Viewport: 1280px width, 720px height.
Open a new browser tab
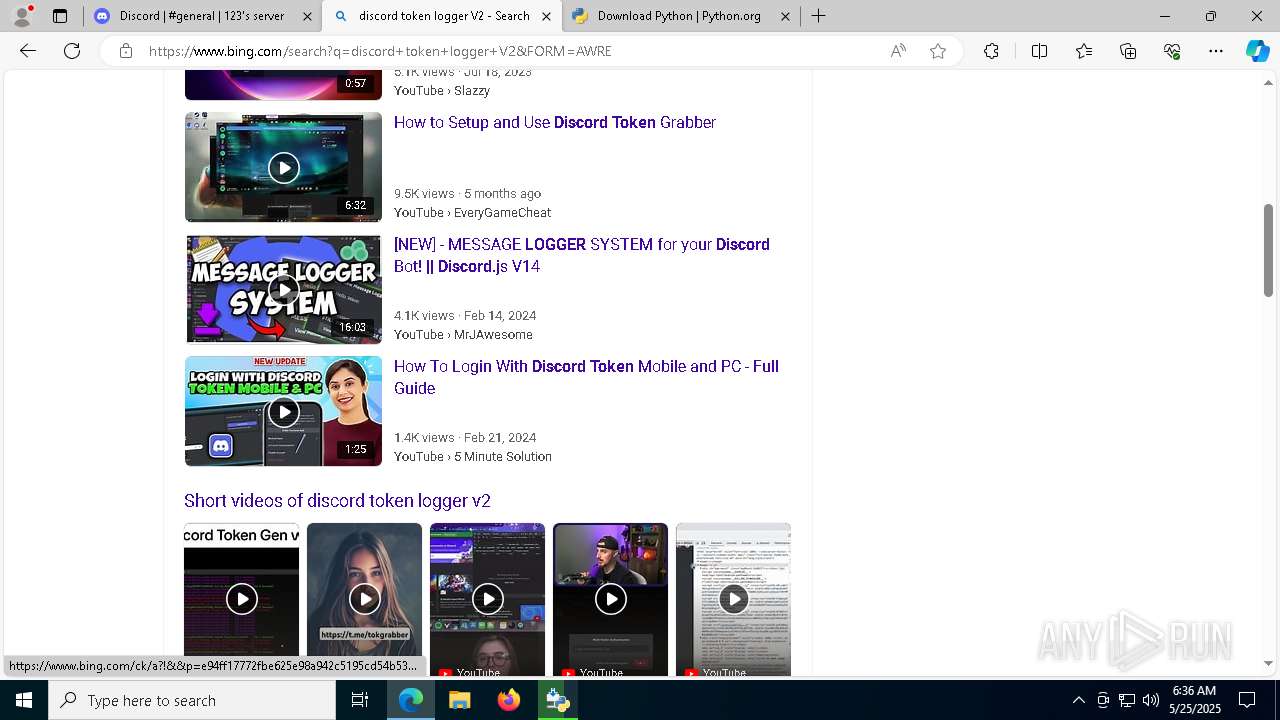tap(818, 16)
